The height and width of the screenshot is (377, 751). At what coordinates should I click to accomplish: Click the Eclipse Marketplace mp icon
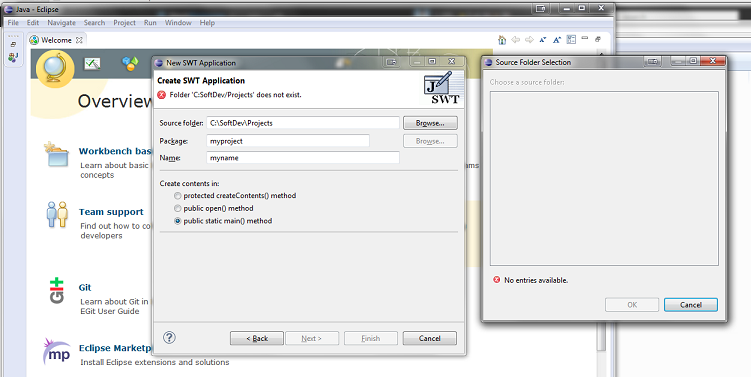57,351
